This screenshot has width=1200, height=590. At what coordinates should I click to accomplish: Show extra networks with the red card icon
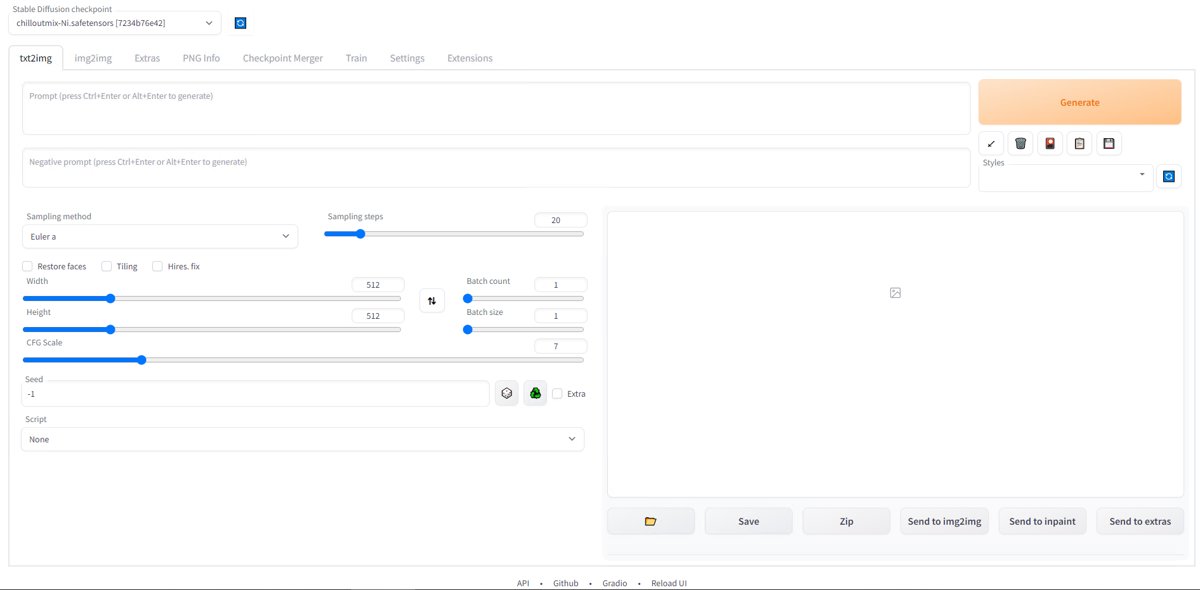click(1050, 144)
